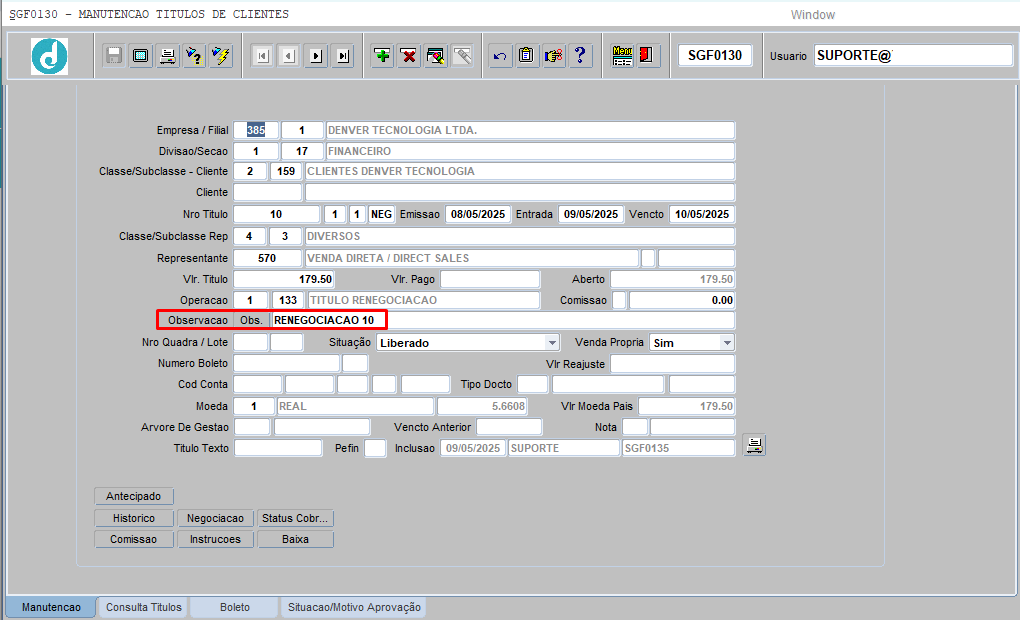Click the Emissao date field 08/05/2025
This screenshot has height=620, width=1020.
coord(478,214)
